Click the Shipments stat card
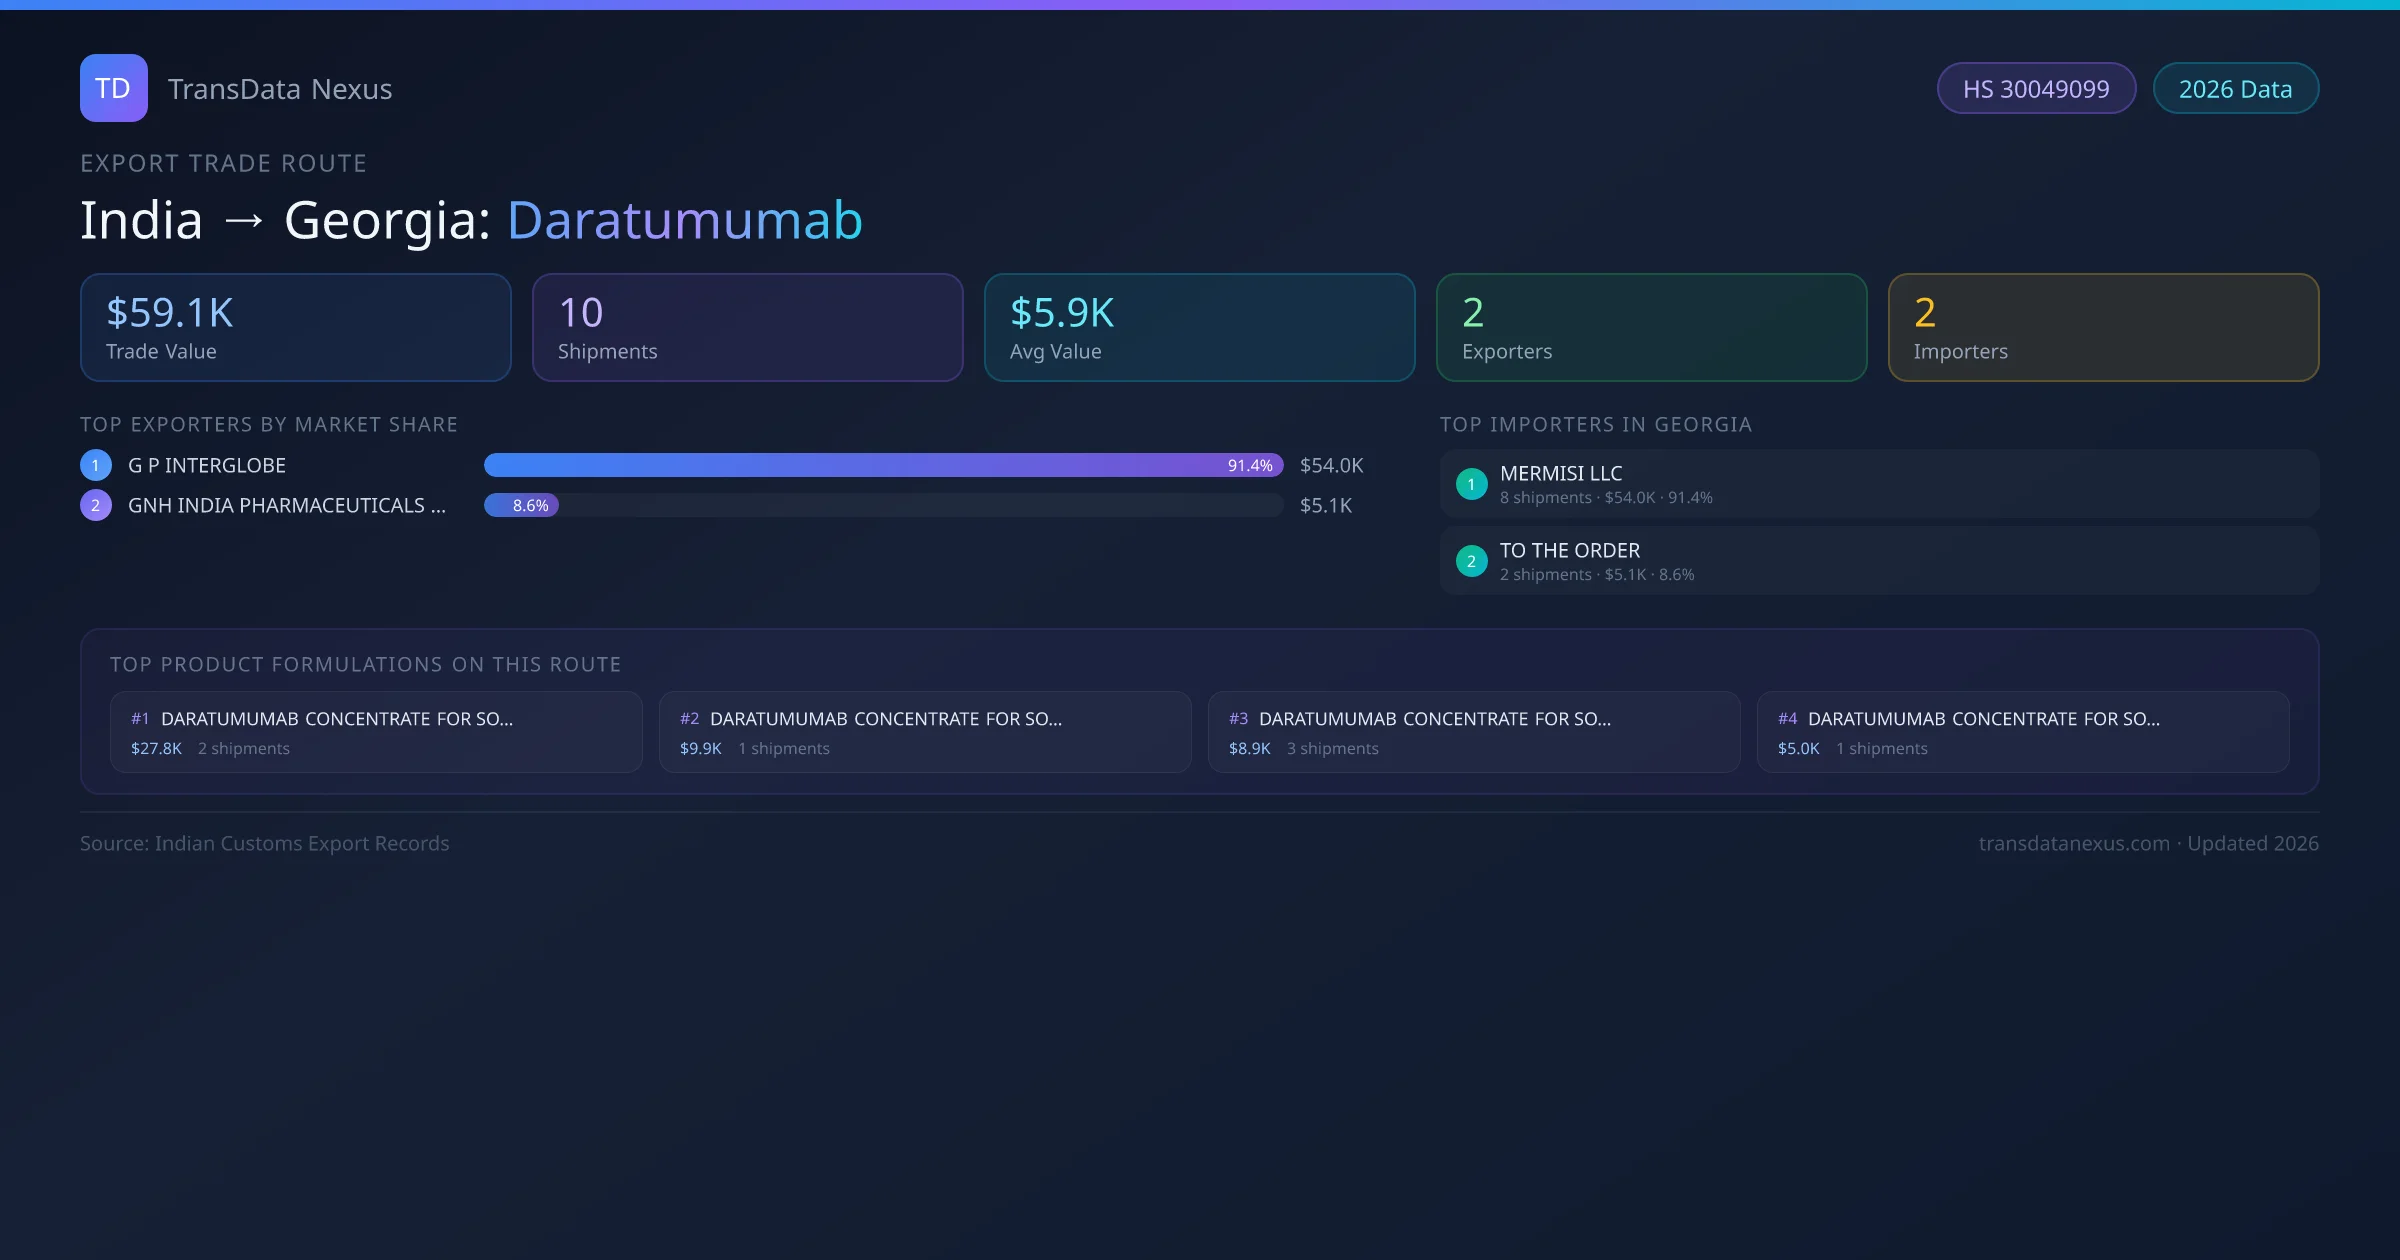This screenshot has height=1260, width=2400. point(747,327)
